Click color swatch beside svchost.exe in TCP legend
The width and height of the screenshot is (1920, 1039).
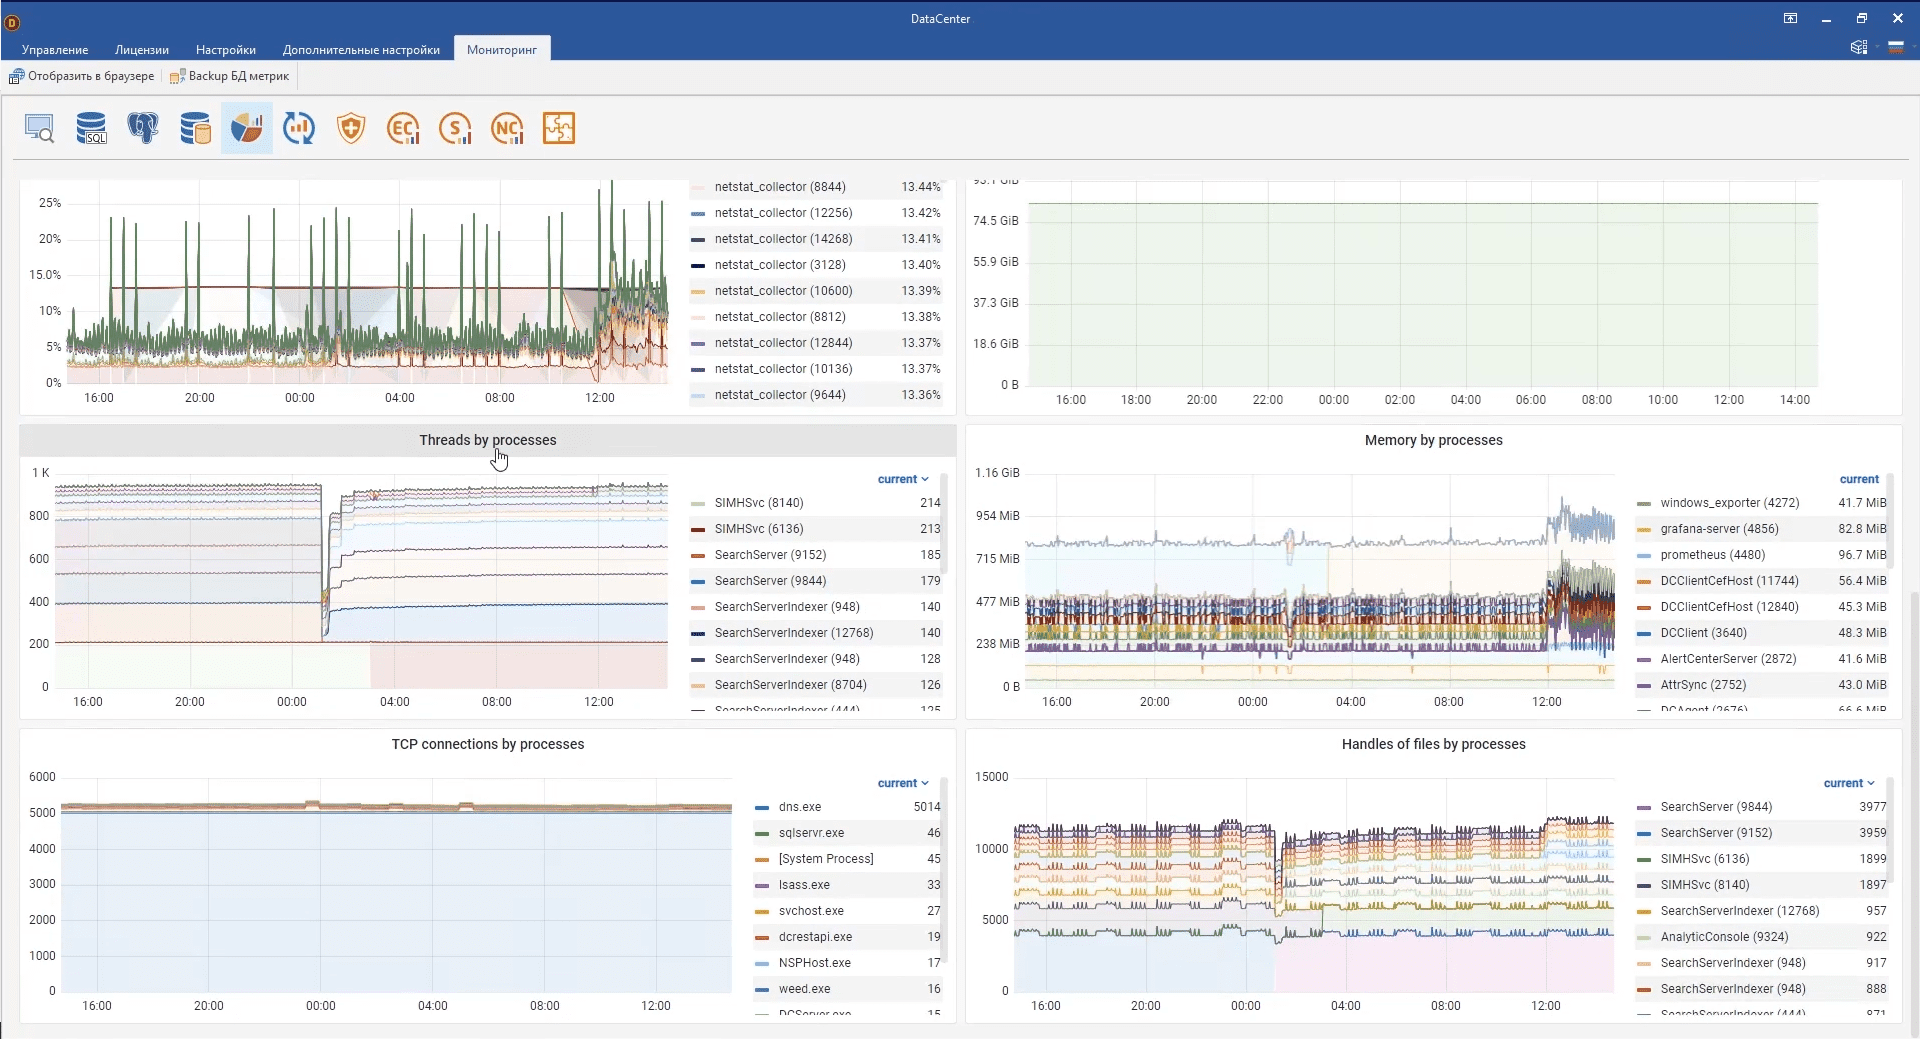pyautogui.click(x=761, y=912)
